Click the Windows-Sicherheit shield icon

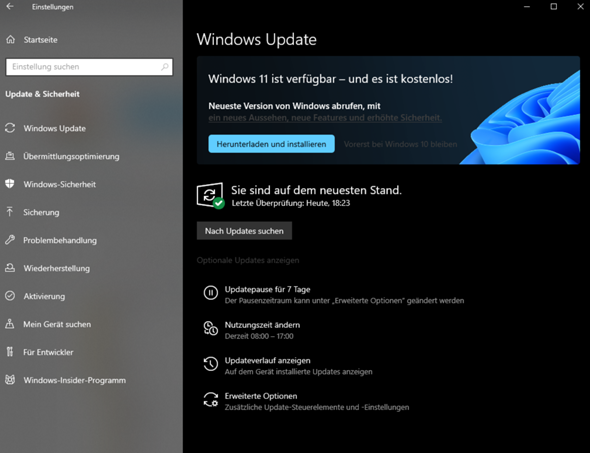tap(10, 184)
